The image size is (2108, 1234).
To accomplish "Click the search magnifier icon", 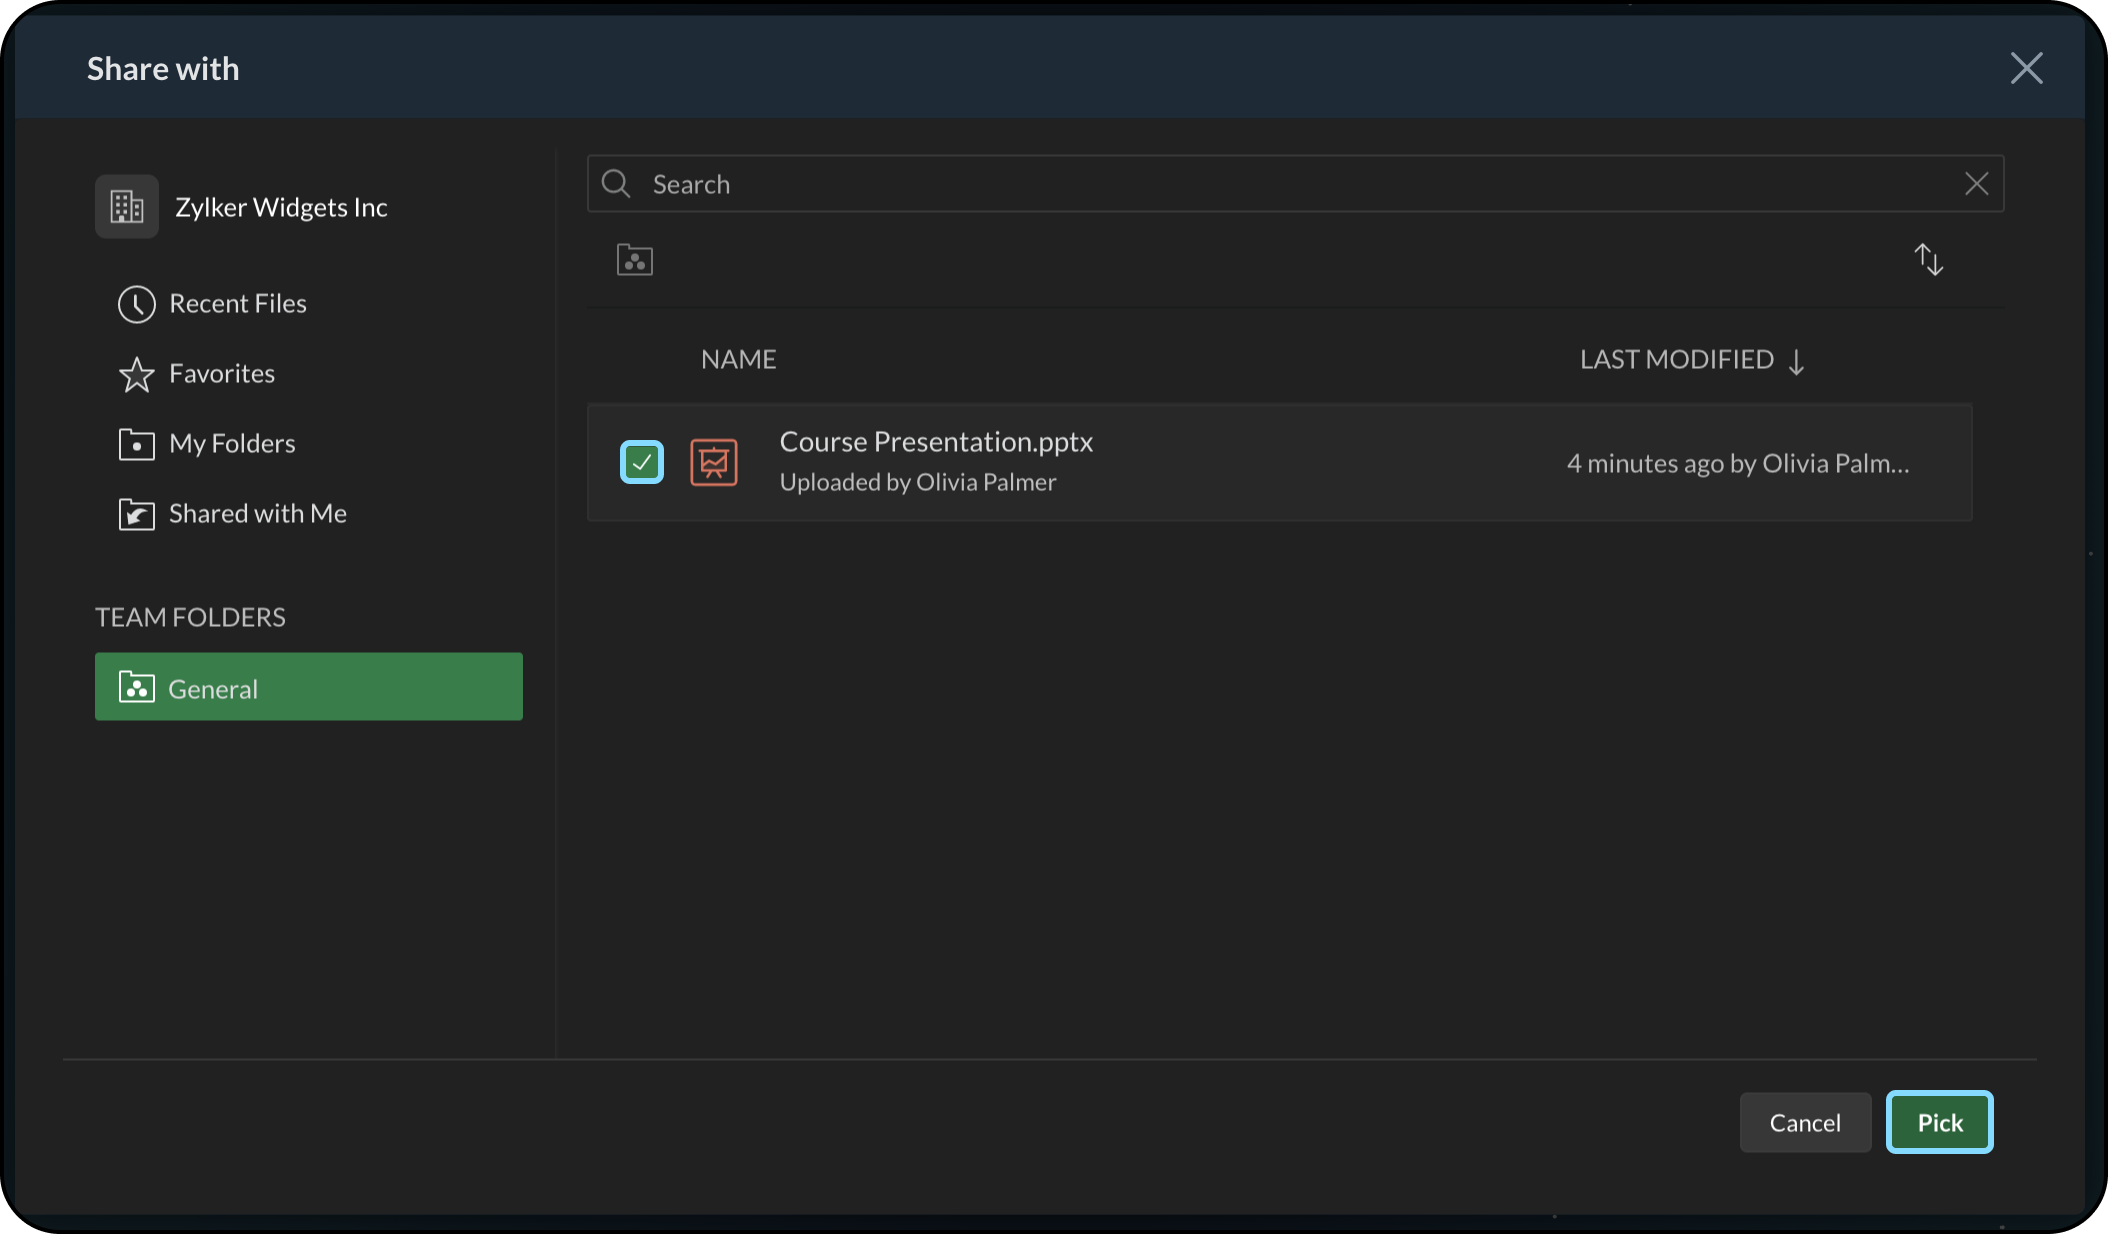I will [x=616, y=184].
